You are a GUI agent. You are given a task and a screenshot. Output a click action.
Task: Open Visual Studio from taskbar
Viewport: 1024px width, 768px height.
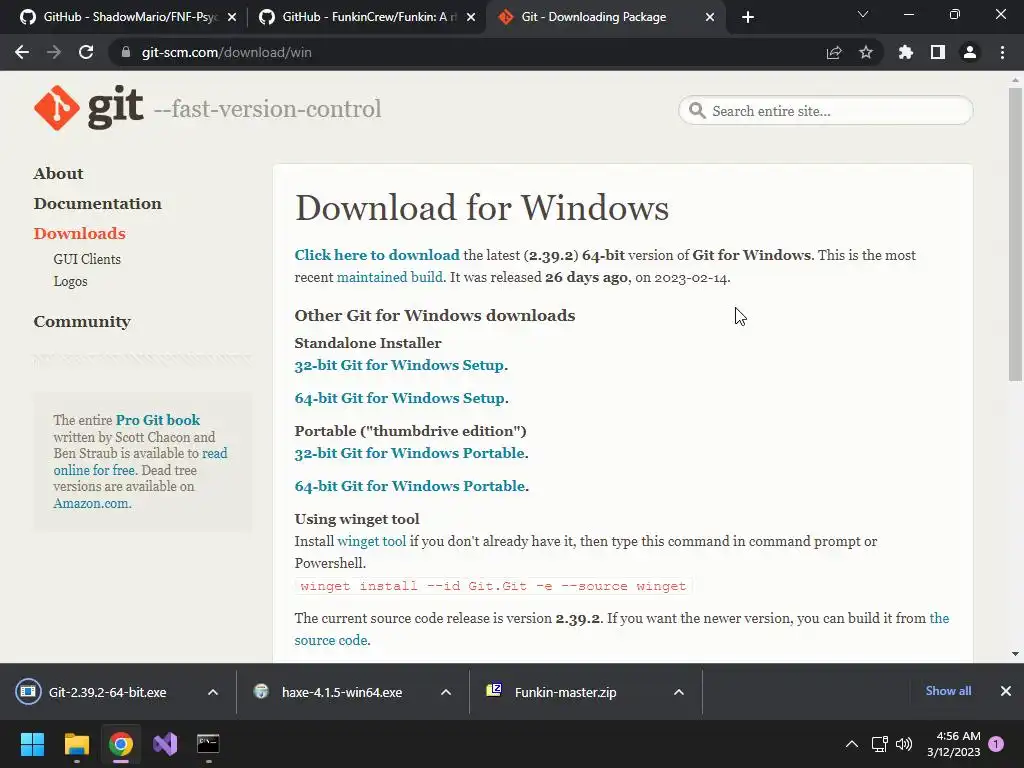[x=165, y=744]
